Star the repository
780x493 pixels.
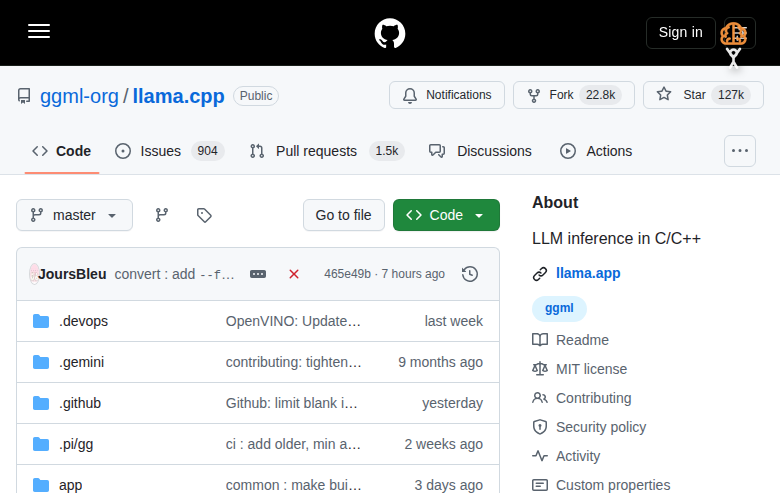click(x=703, y=95)
